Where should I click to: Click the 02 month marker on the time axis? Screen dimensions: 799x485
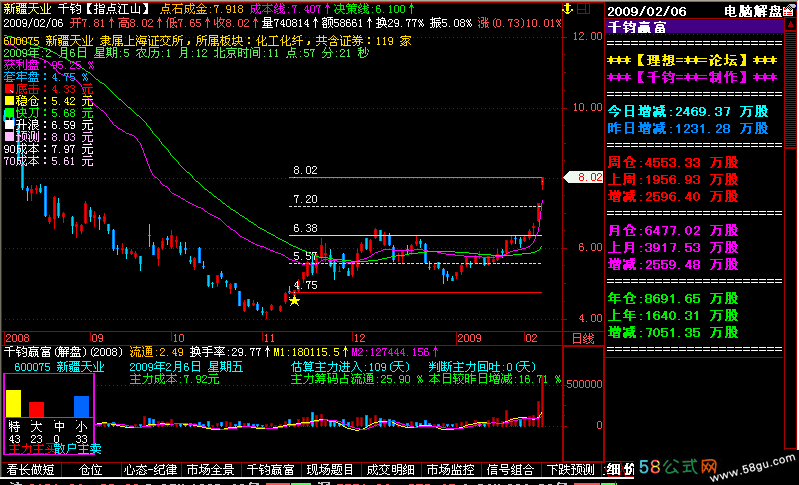tap(531, 338)
